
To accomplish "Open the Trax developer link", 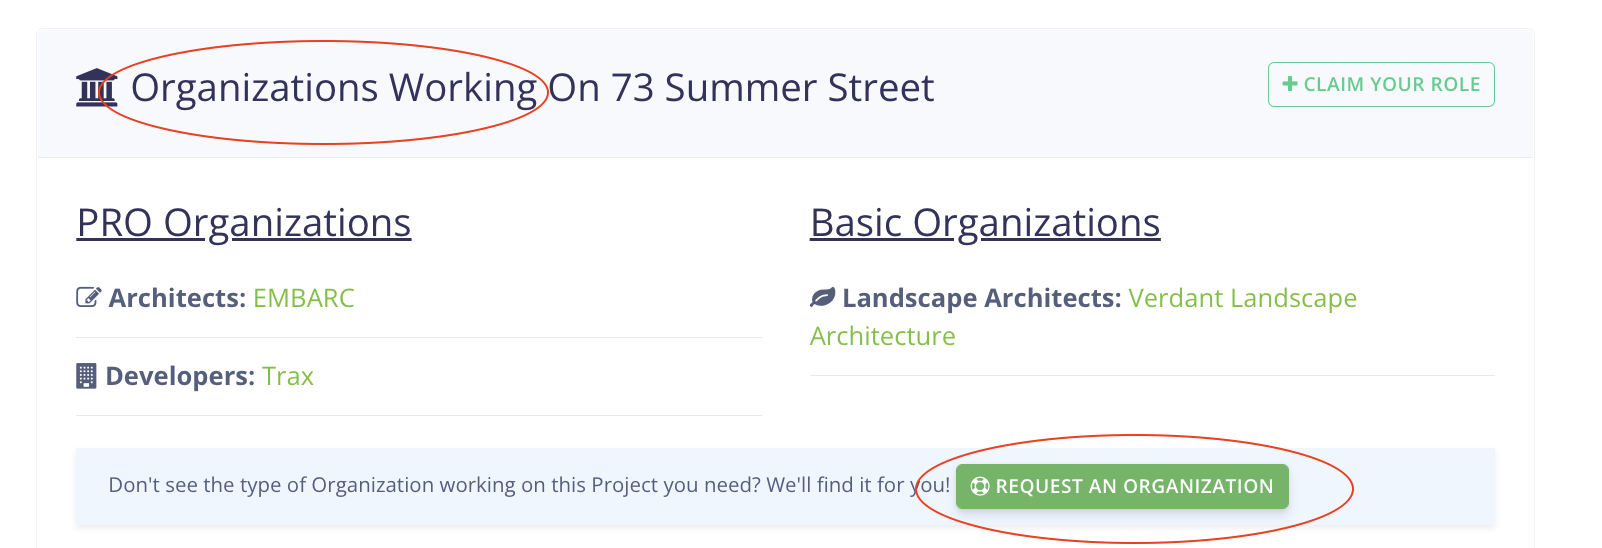I will [288, 376].
